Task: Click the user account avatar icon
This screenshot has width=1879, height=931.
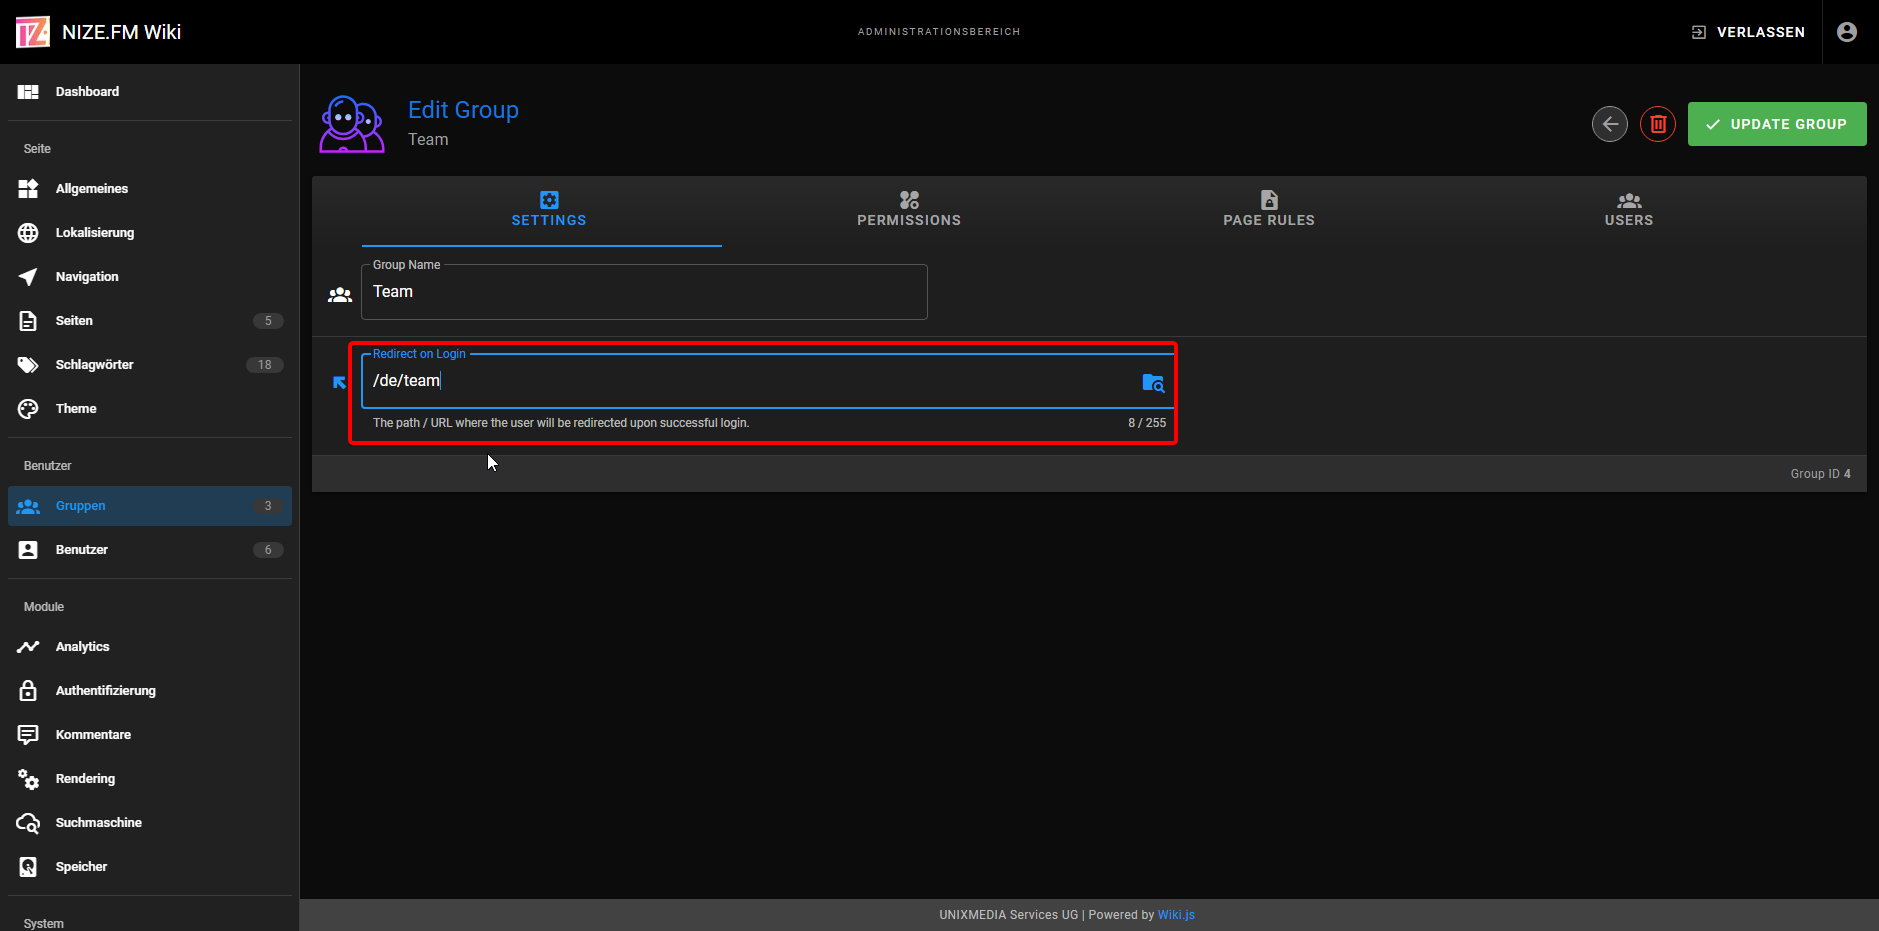Action: coord(1846,32)
